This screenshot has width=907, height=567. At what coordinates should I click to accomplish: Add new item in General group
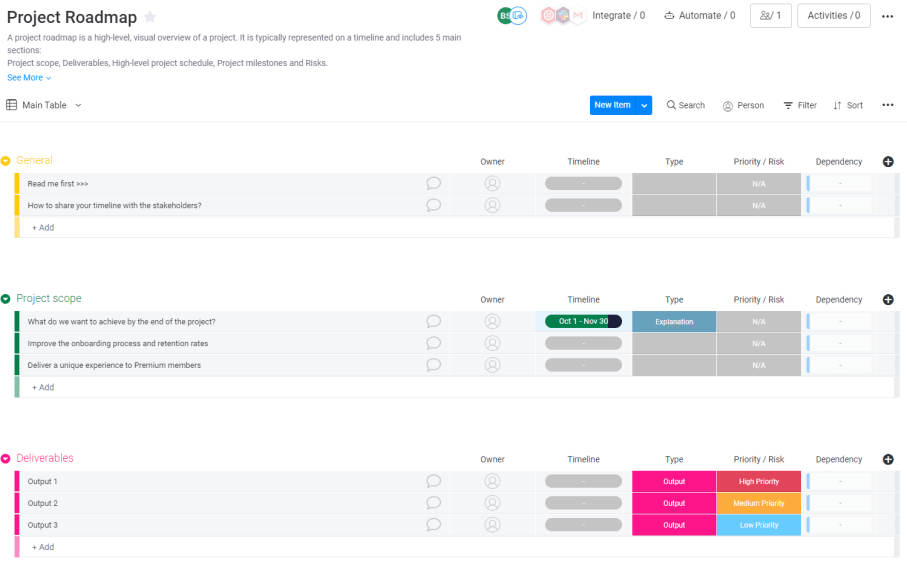[x=43, y=227]
